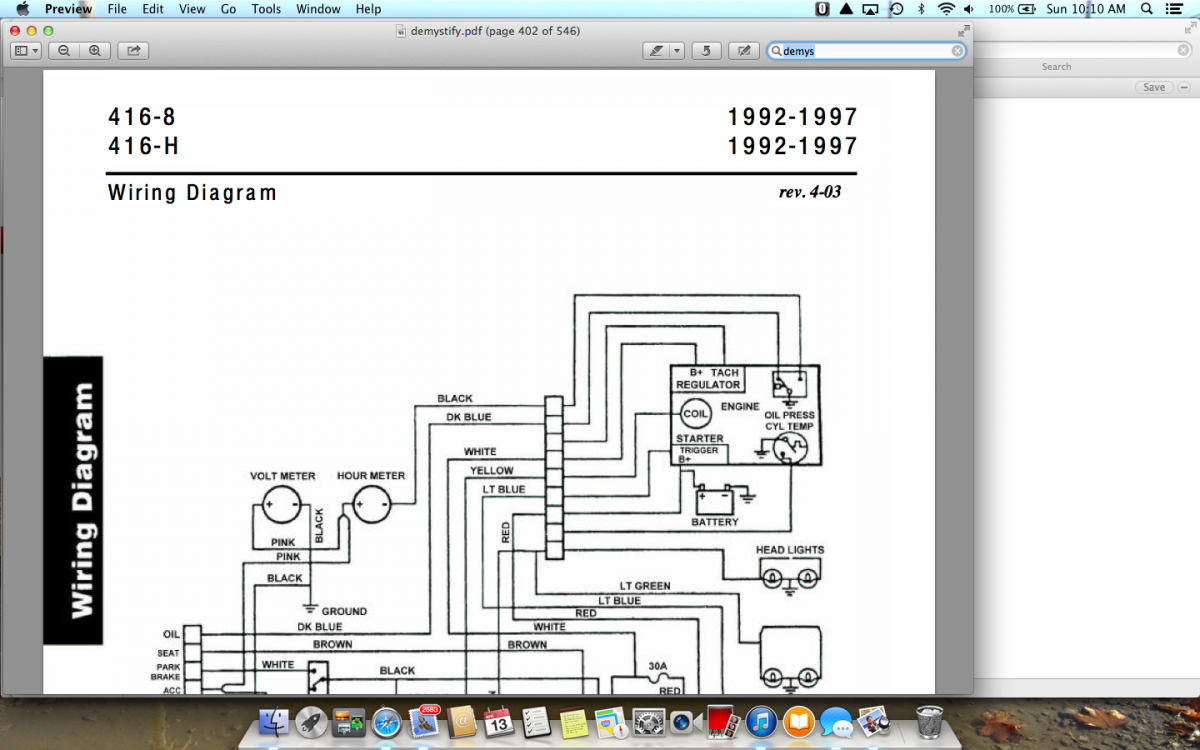The width and height of the screenshot is (1200, 750).
Task: Expand the annotate pen dropdown arrow
Action: [x=677, y=50]
